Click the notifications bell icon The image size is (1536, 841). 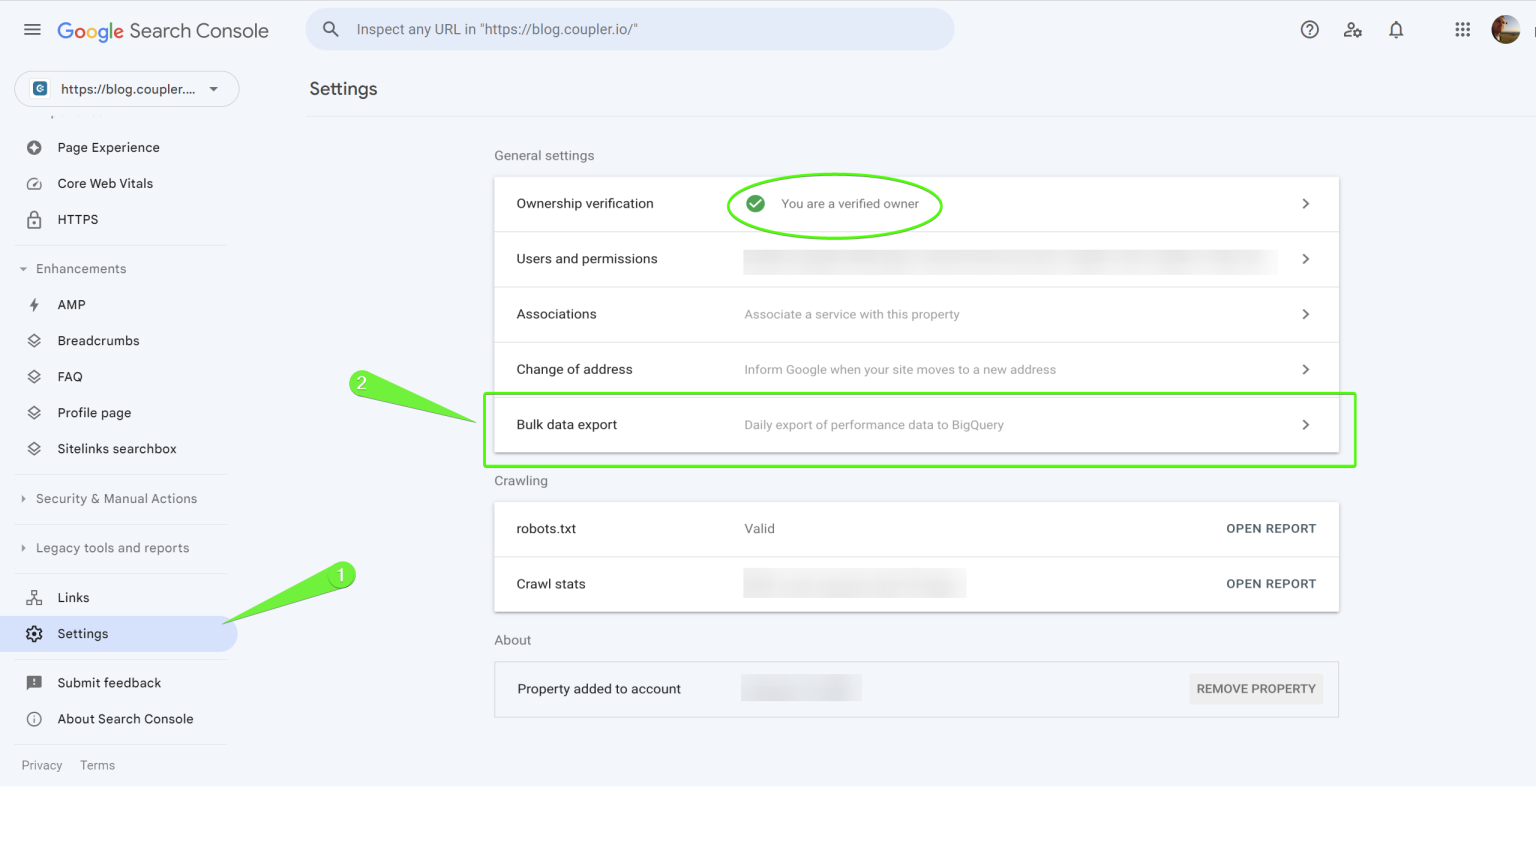[x=1396, y=29]
